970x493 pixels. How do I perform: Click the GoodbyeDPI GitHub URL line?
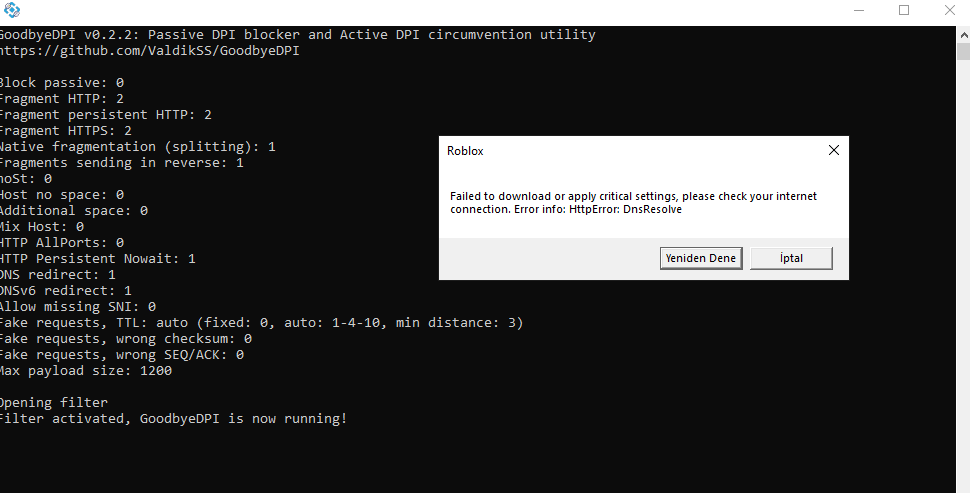[148, 50]
